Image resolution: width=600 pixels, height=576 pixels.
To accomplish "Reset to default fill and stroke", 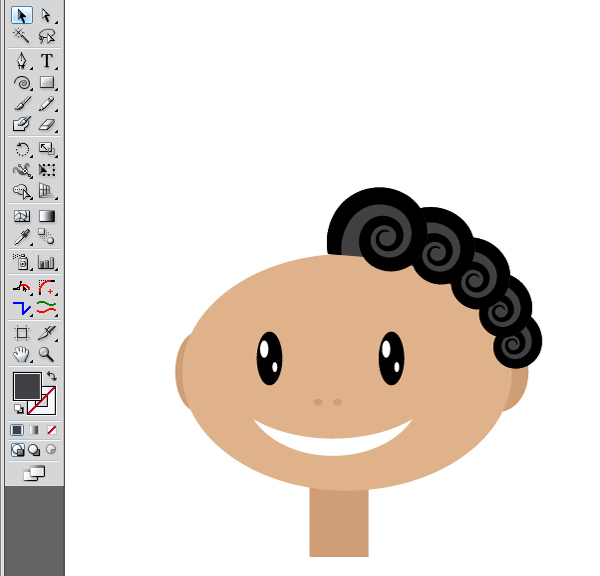I will point(18,409).
